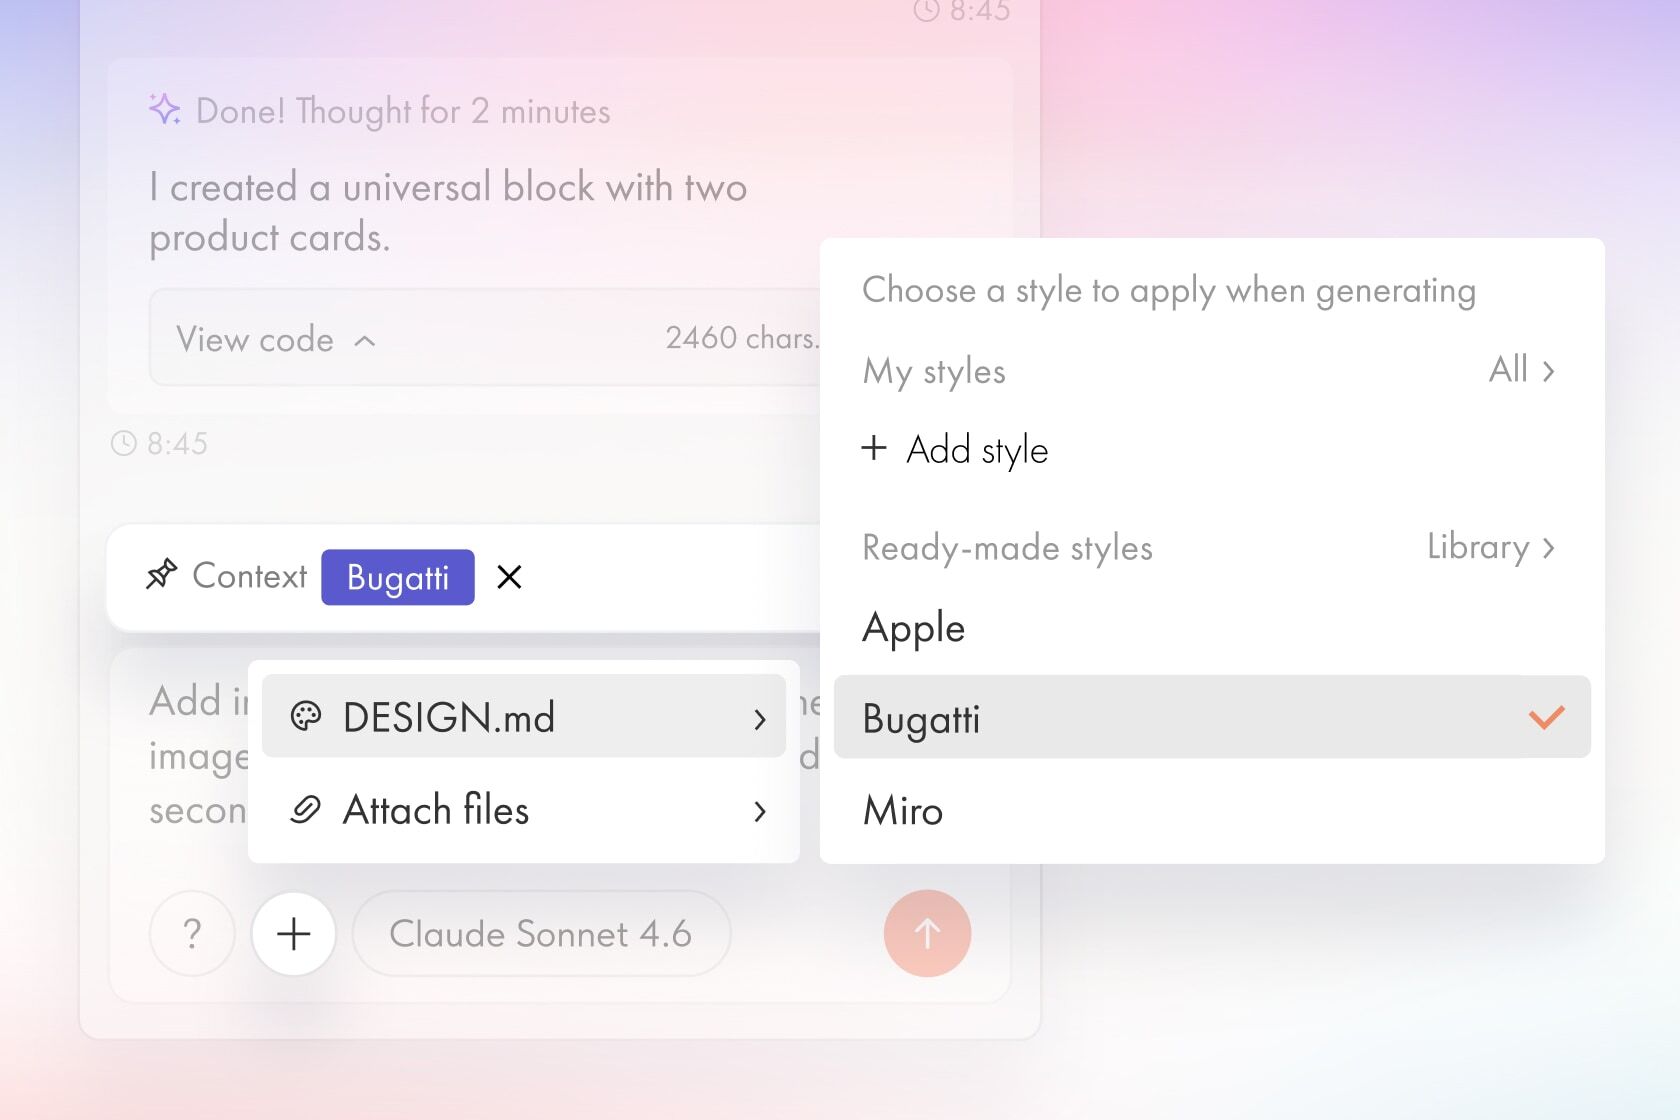Click the palette icon beside DESIGN.md
Image resolution: width=1680 pixels, height=1120 pixels.
(306, 716)
